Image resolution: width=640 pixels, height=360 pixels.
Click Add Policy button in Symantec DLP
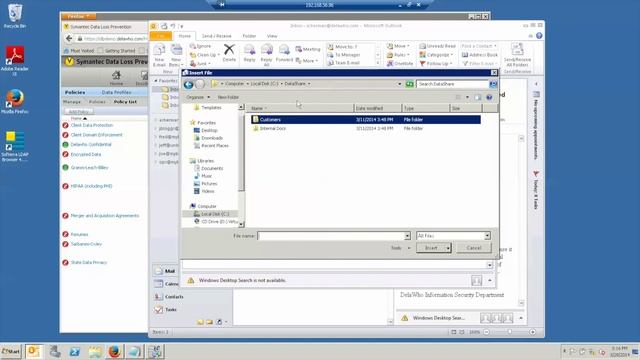point(78,111)
